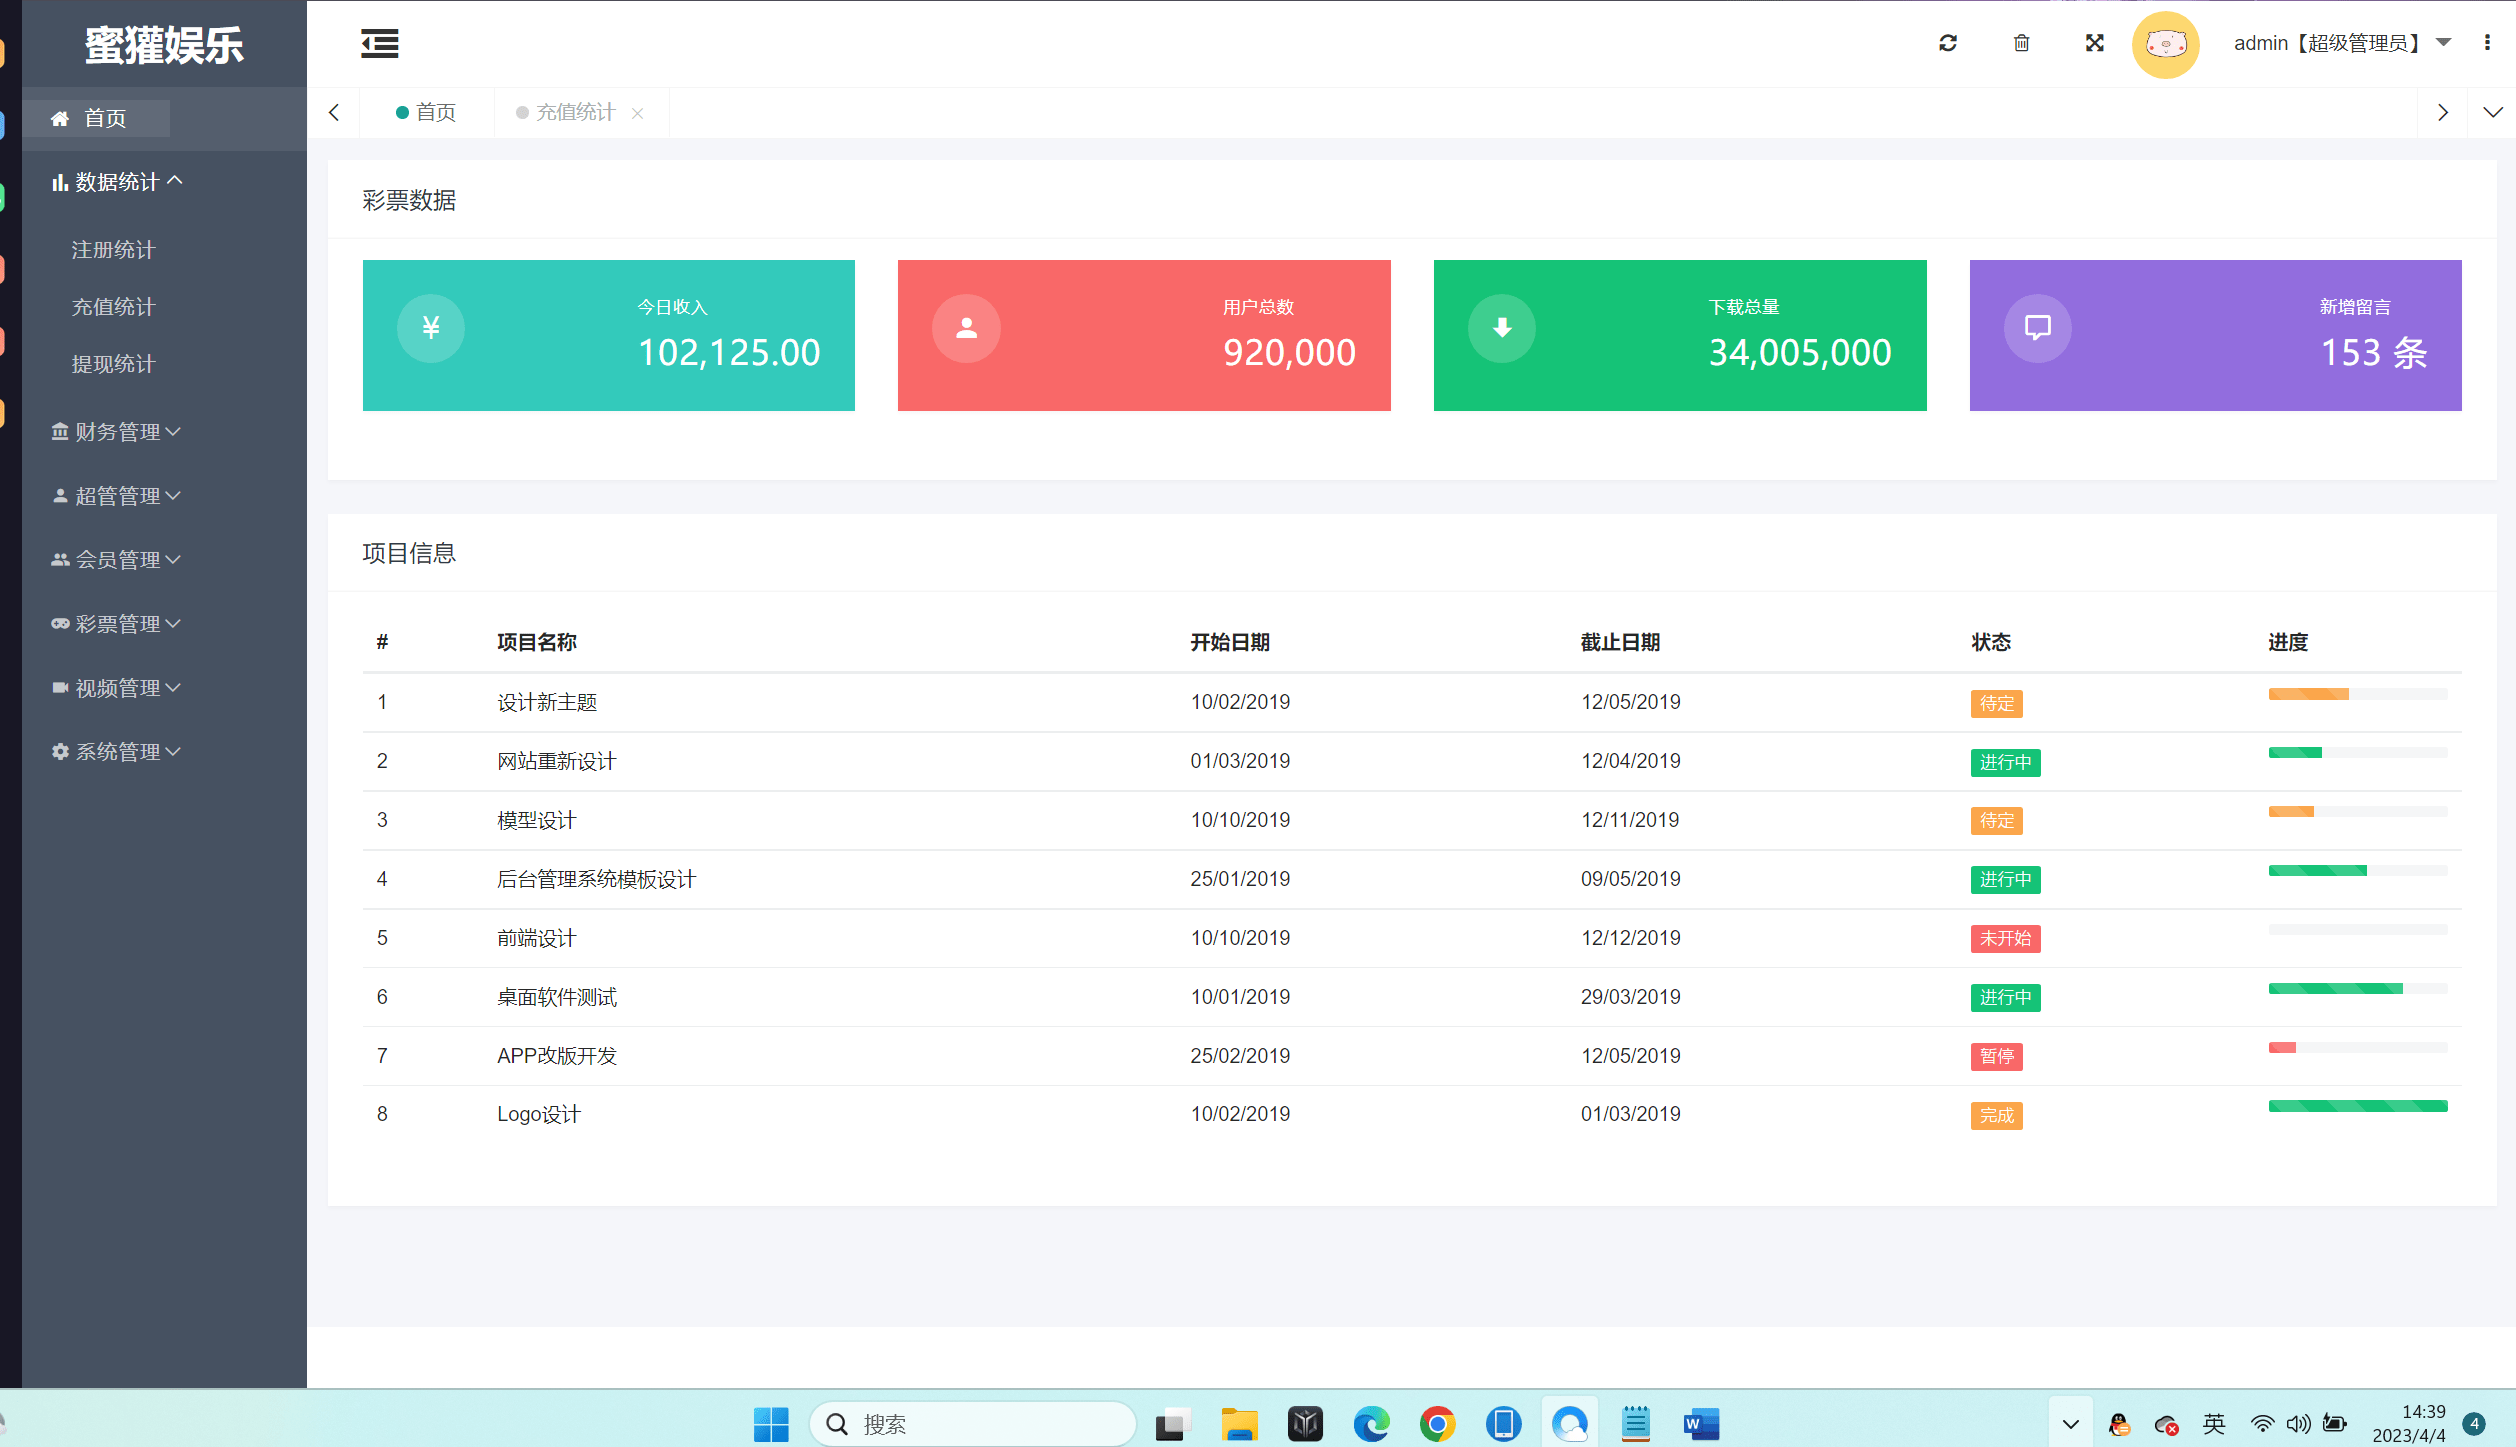Click the 进行中 badge for 网站重新设计

(2005, 762)
